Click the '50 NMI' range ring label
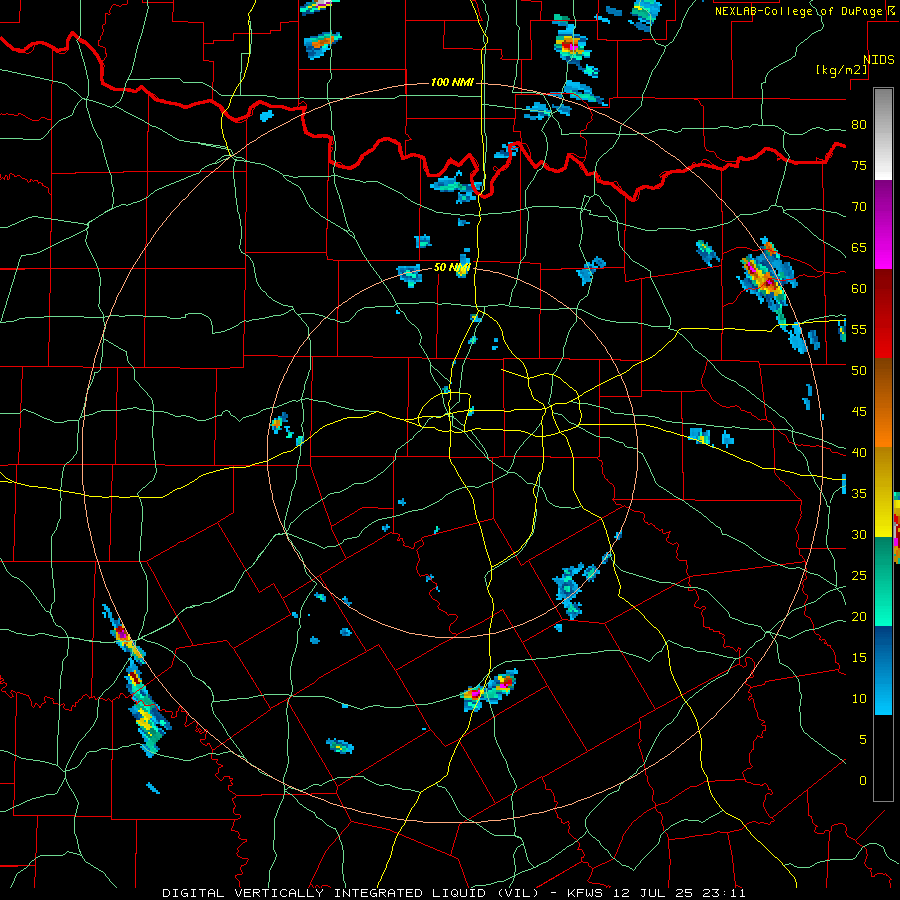 452,267
